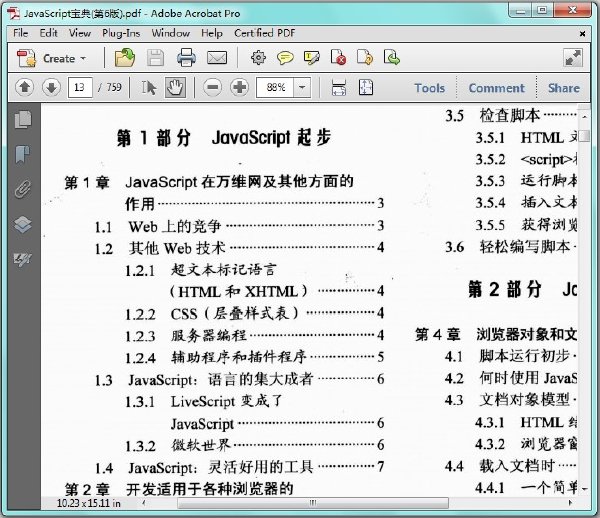Click the vertical scrollbar down arrow
This screenshot has width=600, height=518.
[x=584, y=488]
